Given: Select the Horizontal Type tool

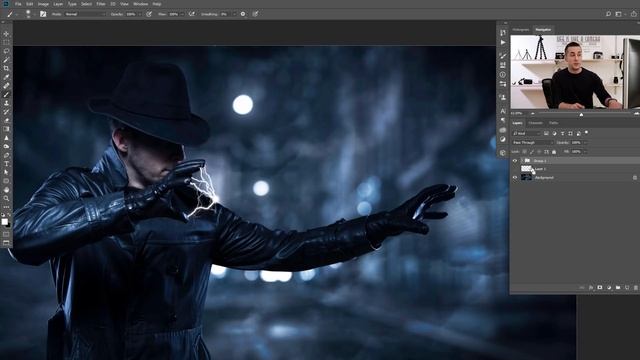Looking at the screenshot, I should point(6,164).
